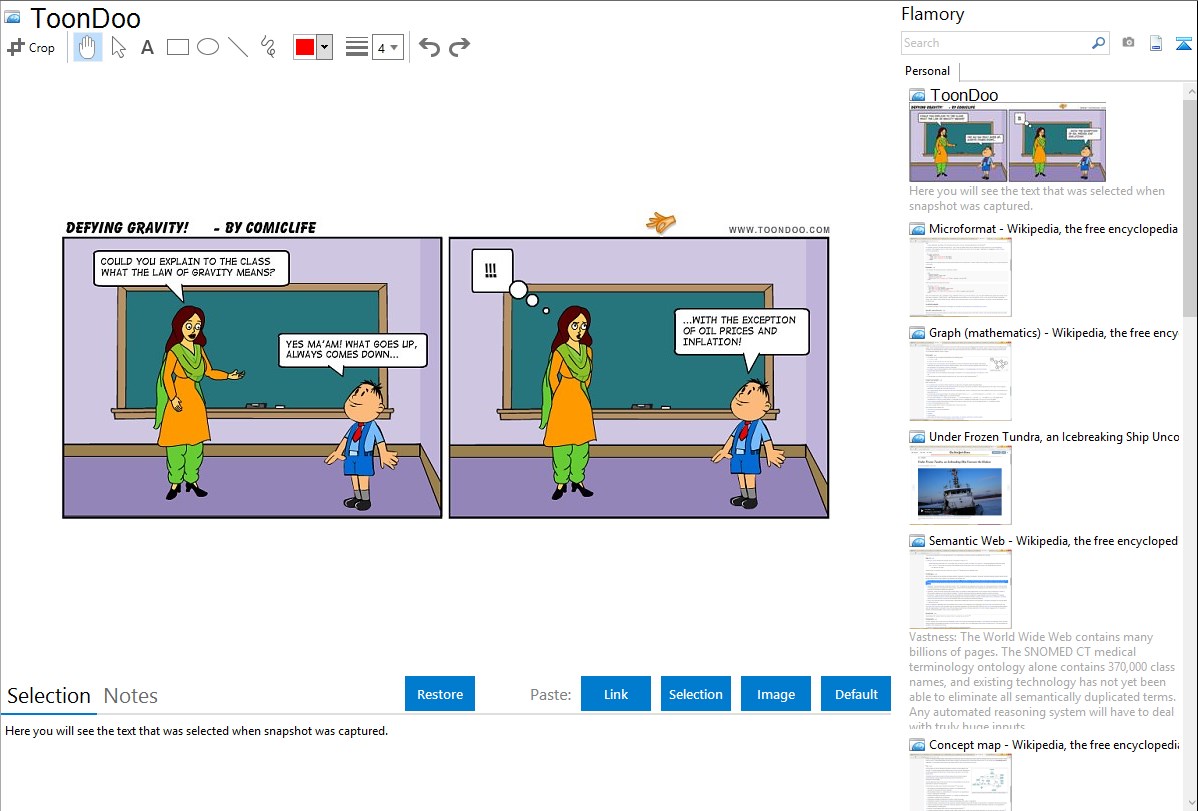The width and height of the screenshot is (1198, 811).
Task: Redo the last undone action
Action: 459,47
